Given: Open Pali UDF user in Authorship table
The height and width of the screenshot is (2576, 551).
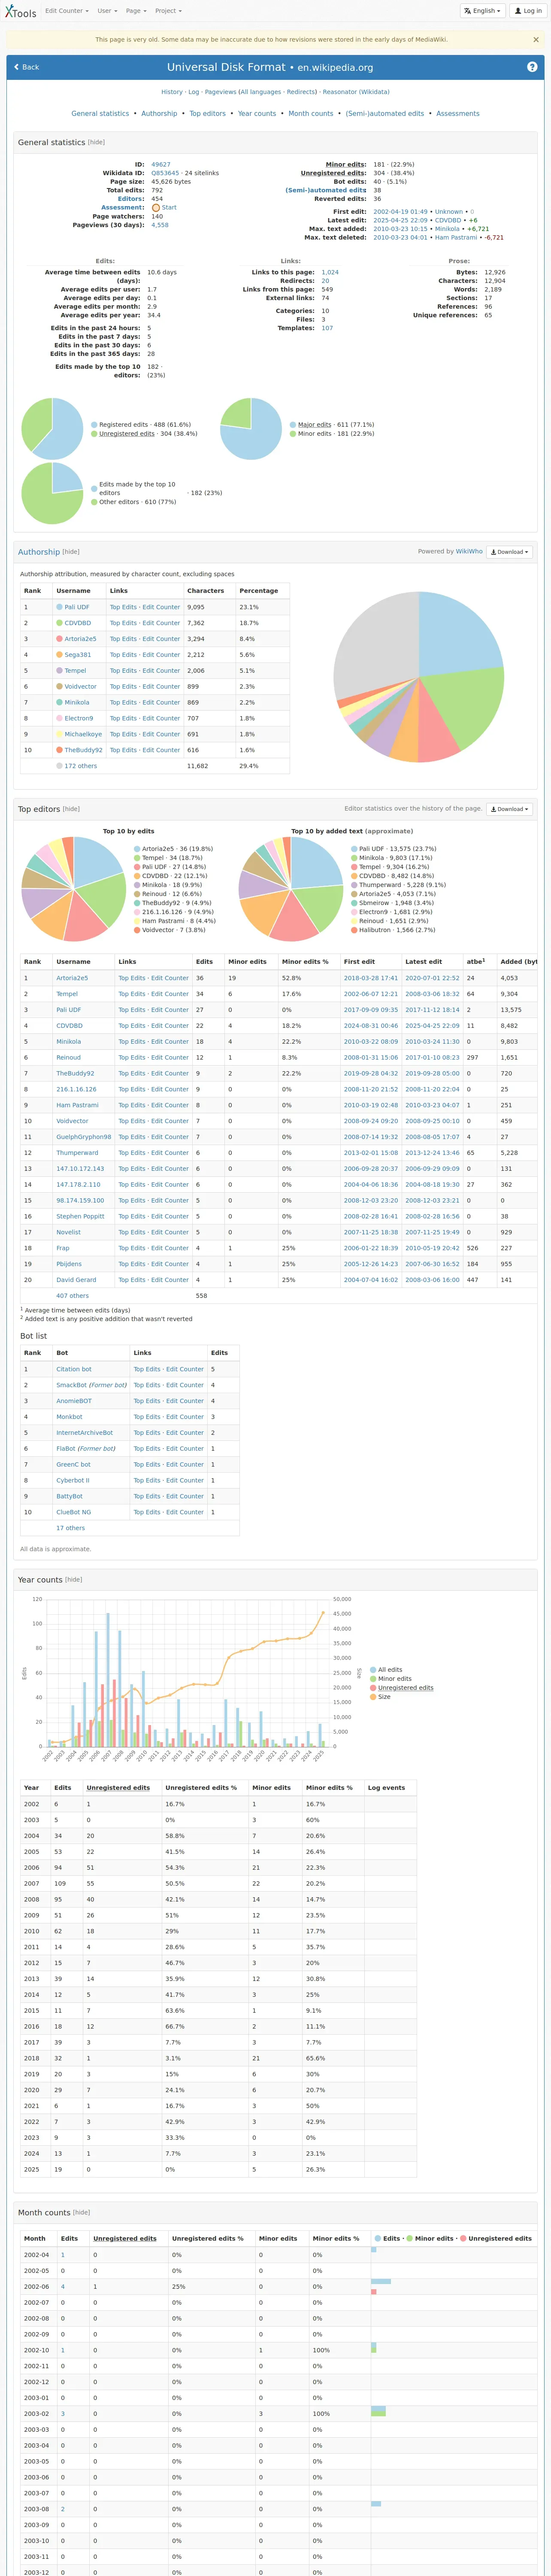Looking at the screenshot, I should pyautogui.click(x=77, y=607).
